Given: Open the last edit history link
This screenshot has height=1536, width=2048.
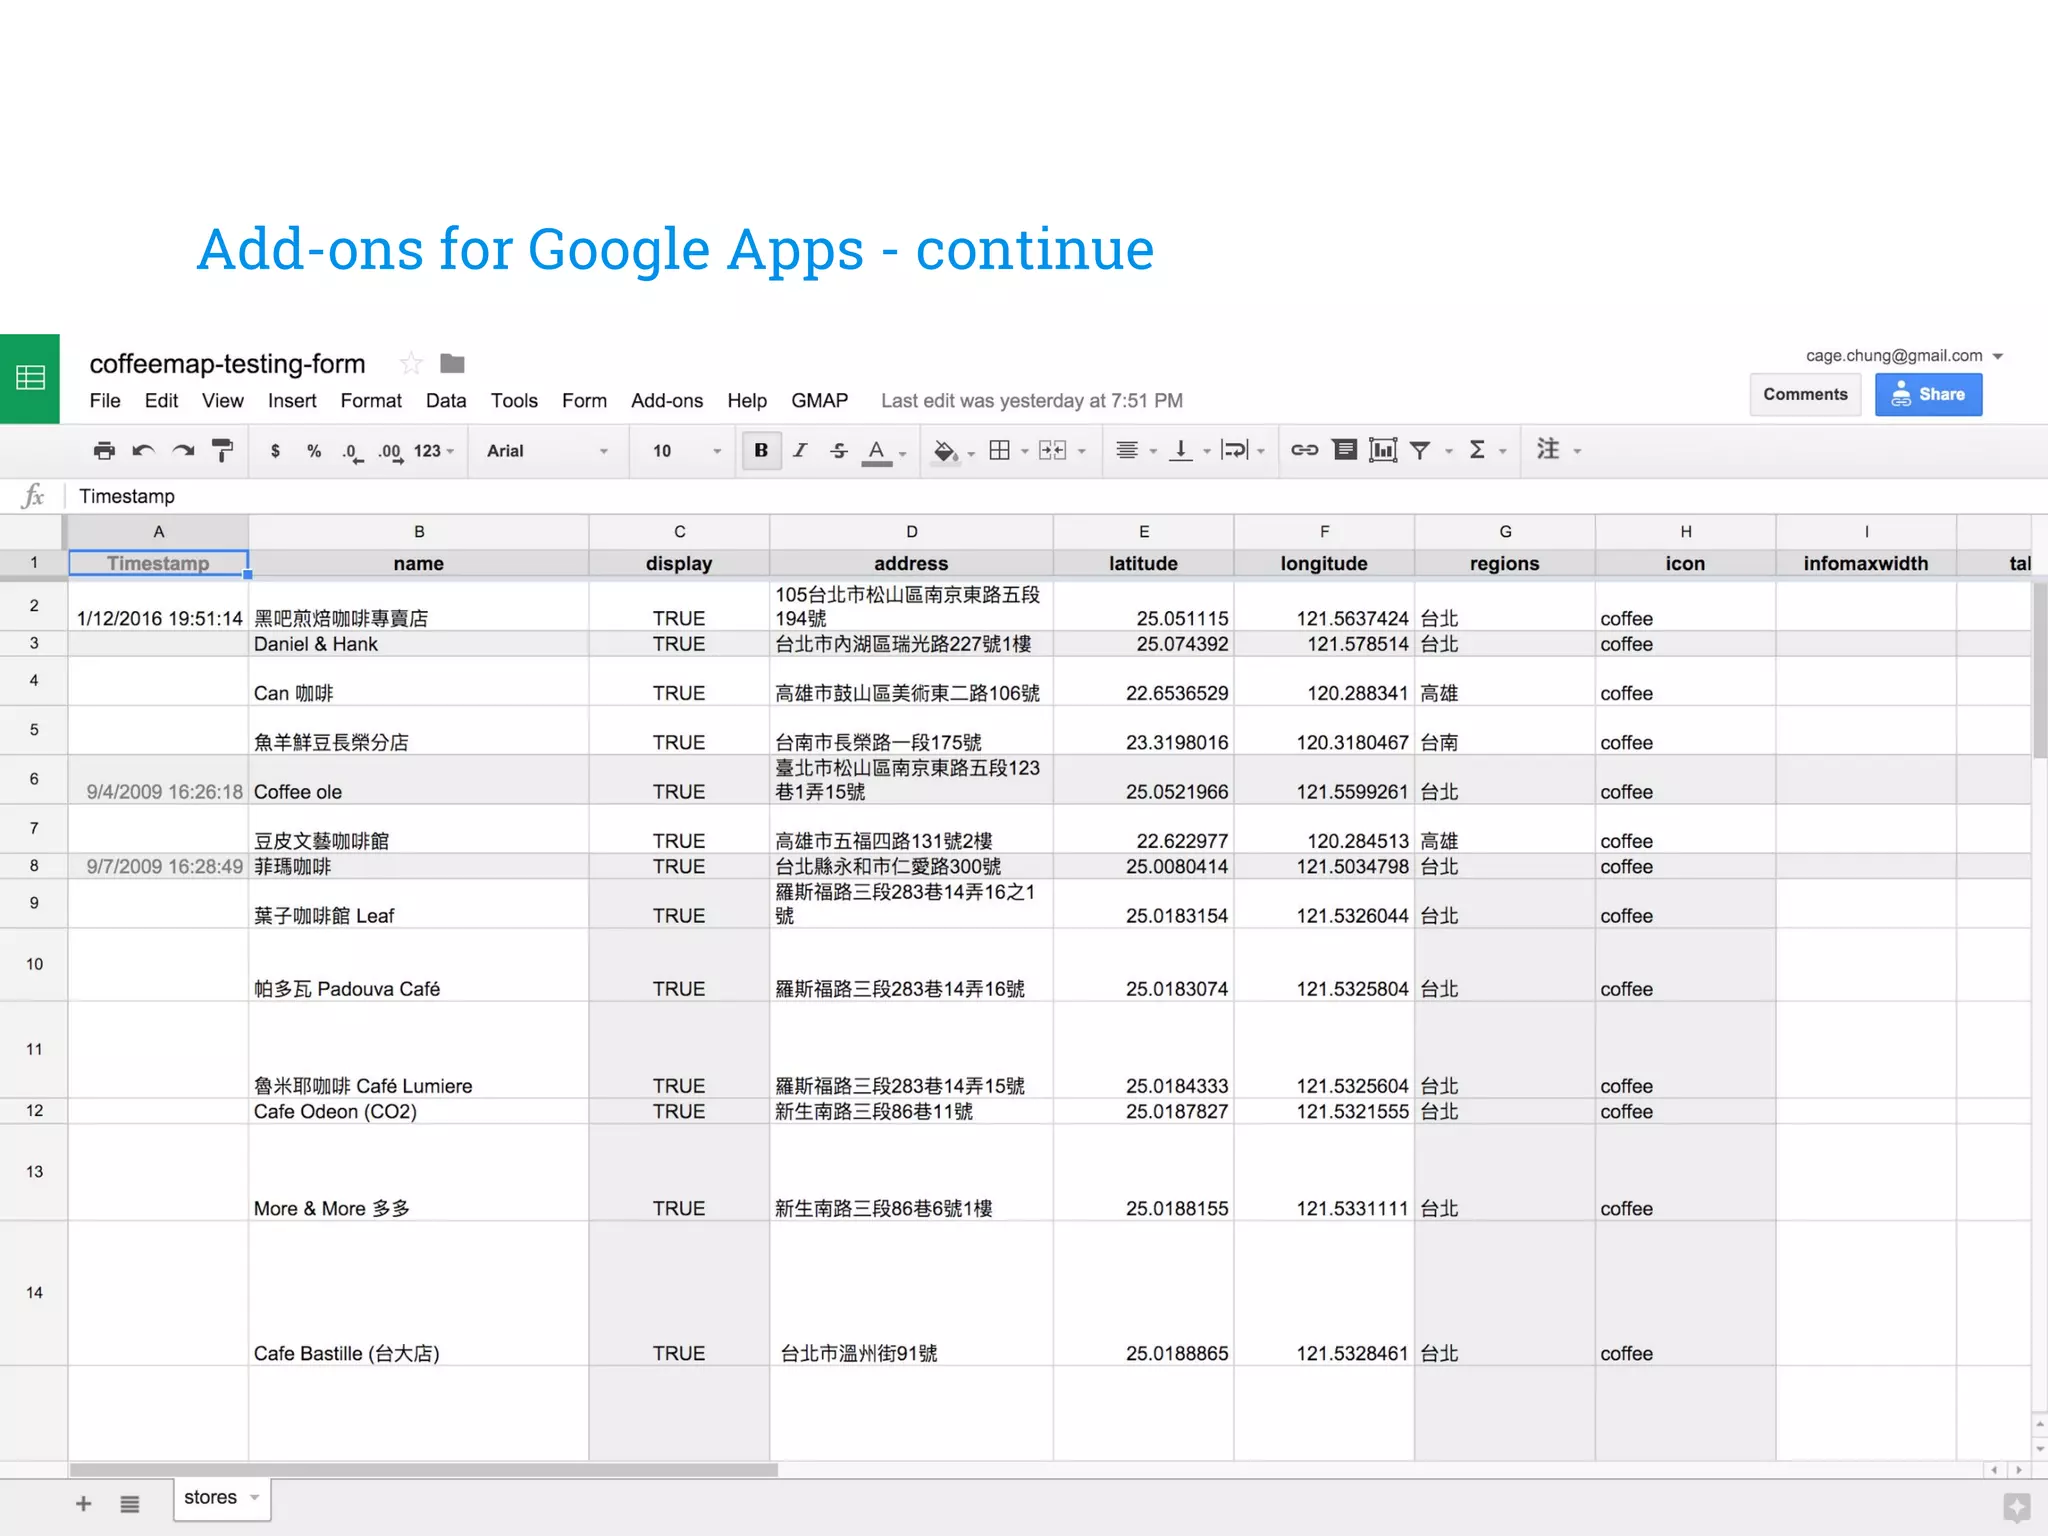Looking at the screenshot, I should click(1031, 400).
